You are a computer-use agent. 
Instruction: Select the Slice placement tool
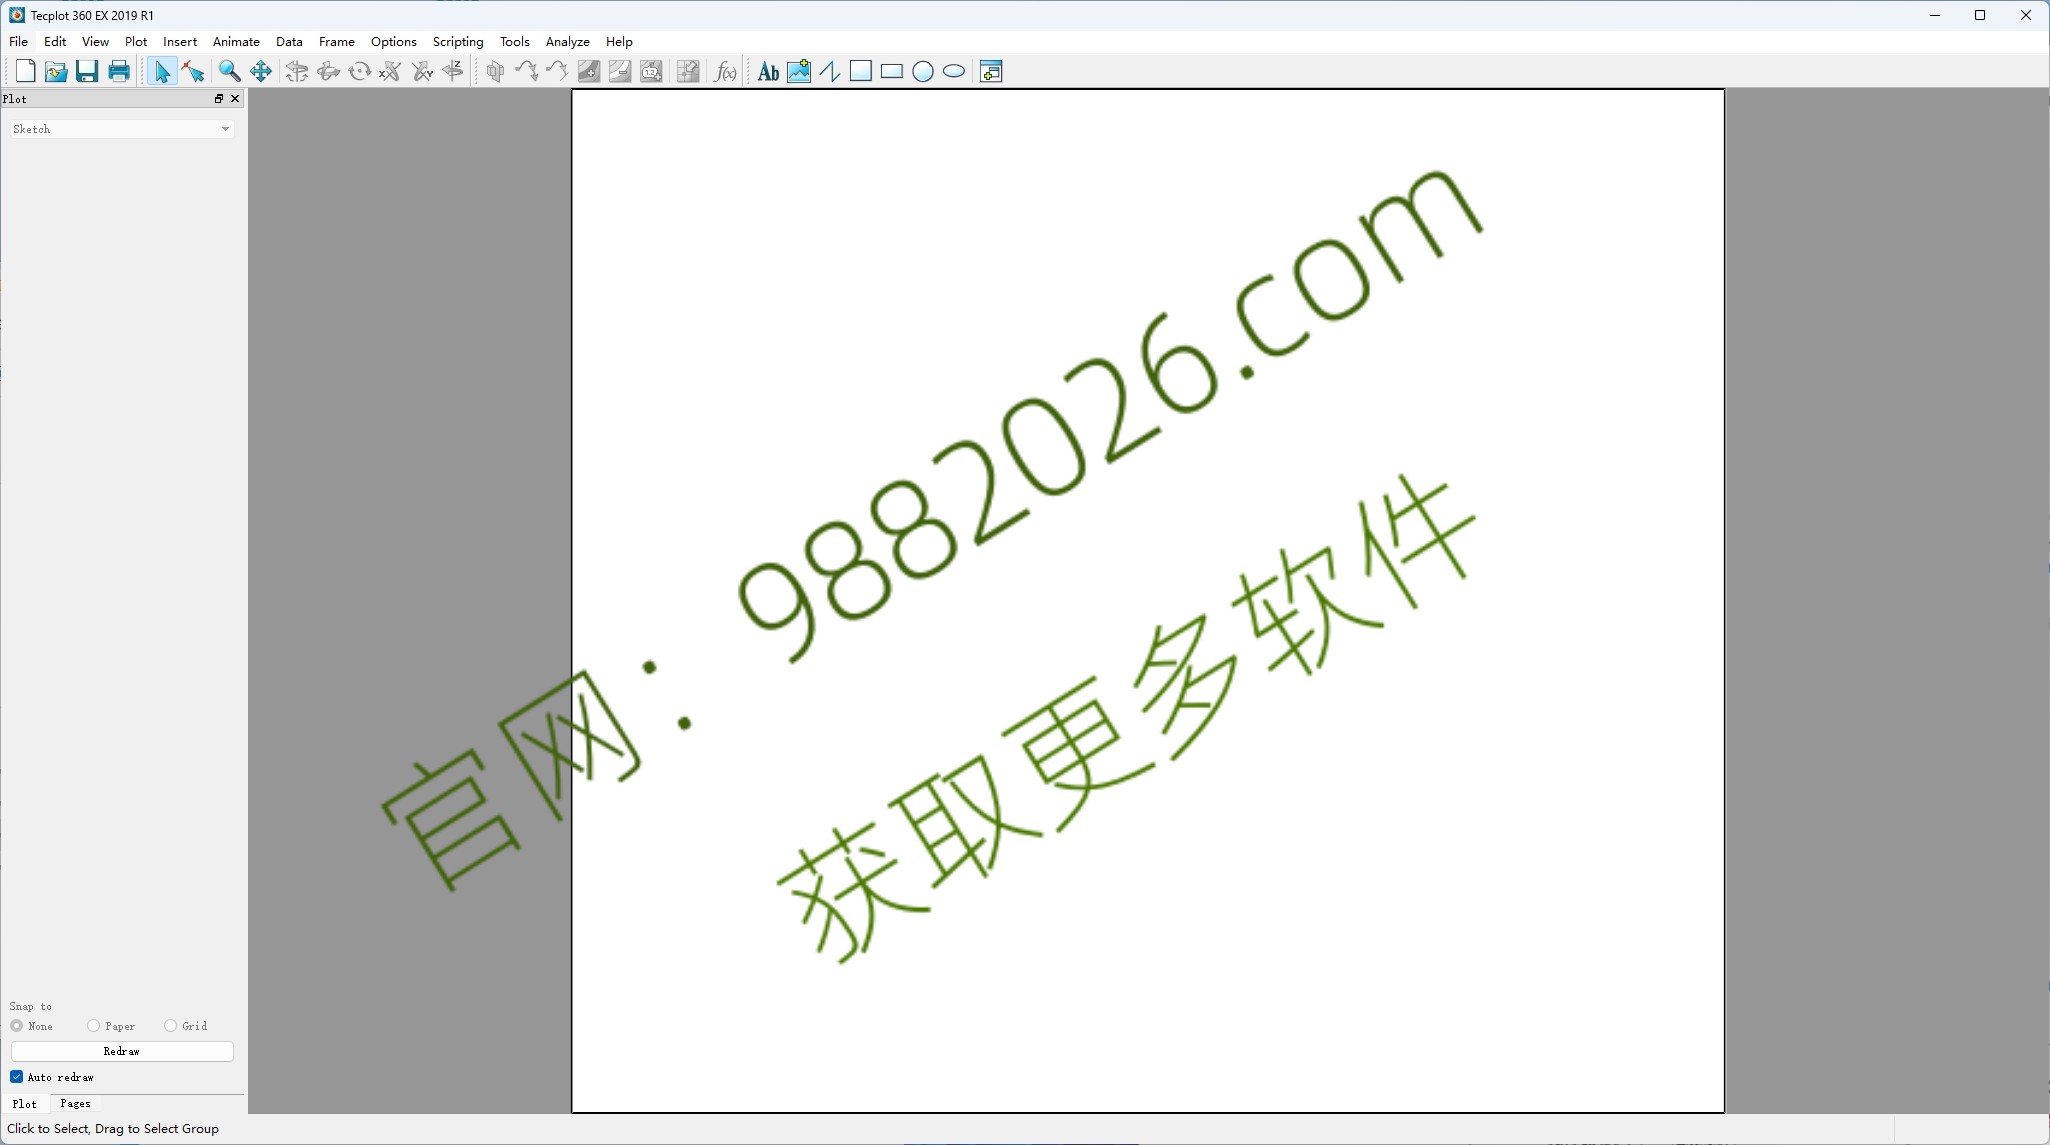pos(495,71)
